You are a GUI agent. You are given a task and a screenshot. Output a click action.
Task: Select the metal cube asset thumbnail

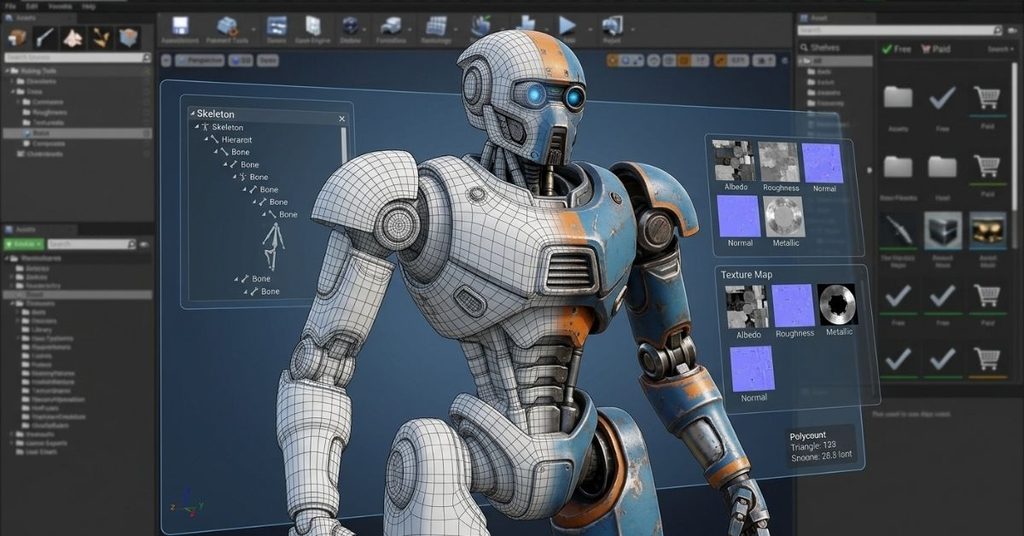click(x=942, y=230)
